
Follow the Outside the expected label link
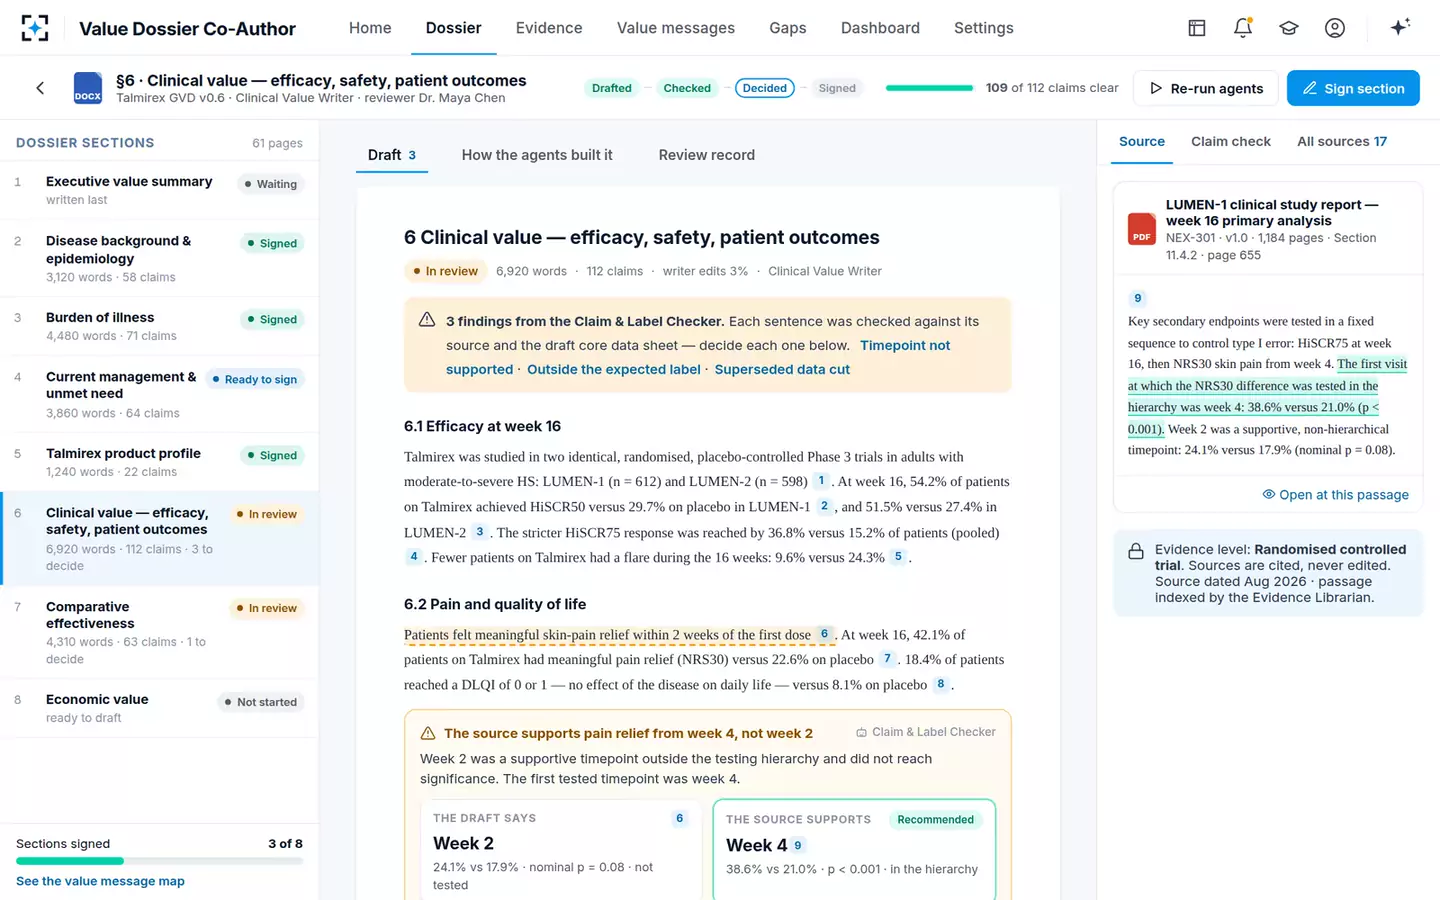tap(614, 369)
